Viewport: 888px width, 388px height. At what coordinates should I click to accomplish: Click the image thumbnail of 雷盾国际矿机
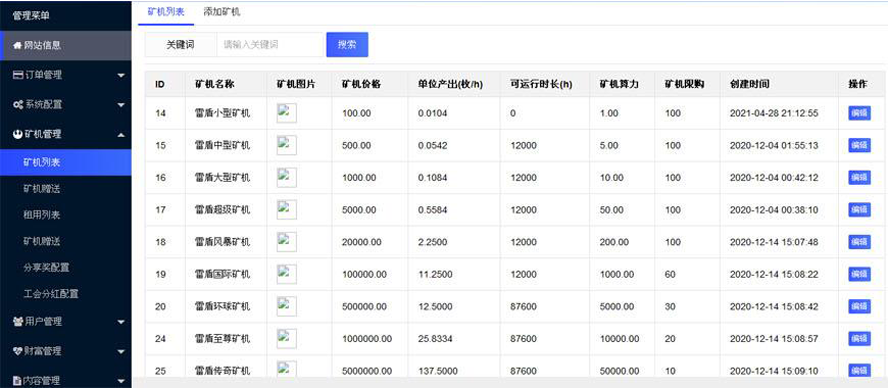pyautogui.click(x=287, y=274)
